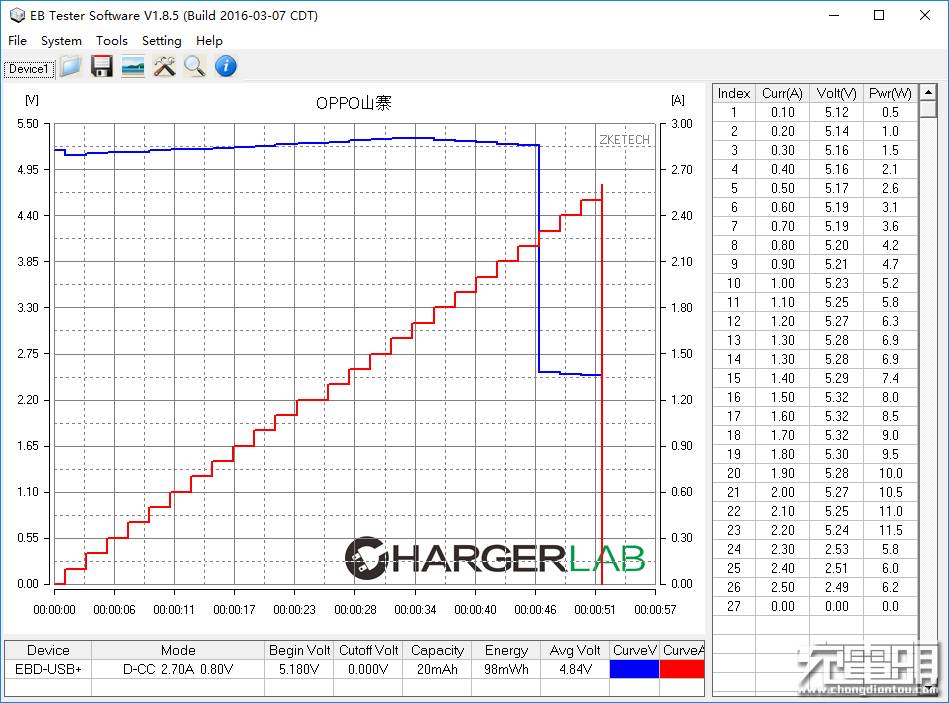Click the CurveA column header
Image resolution: width=949 pixels, height=703 pixels.
[682, 650]
